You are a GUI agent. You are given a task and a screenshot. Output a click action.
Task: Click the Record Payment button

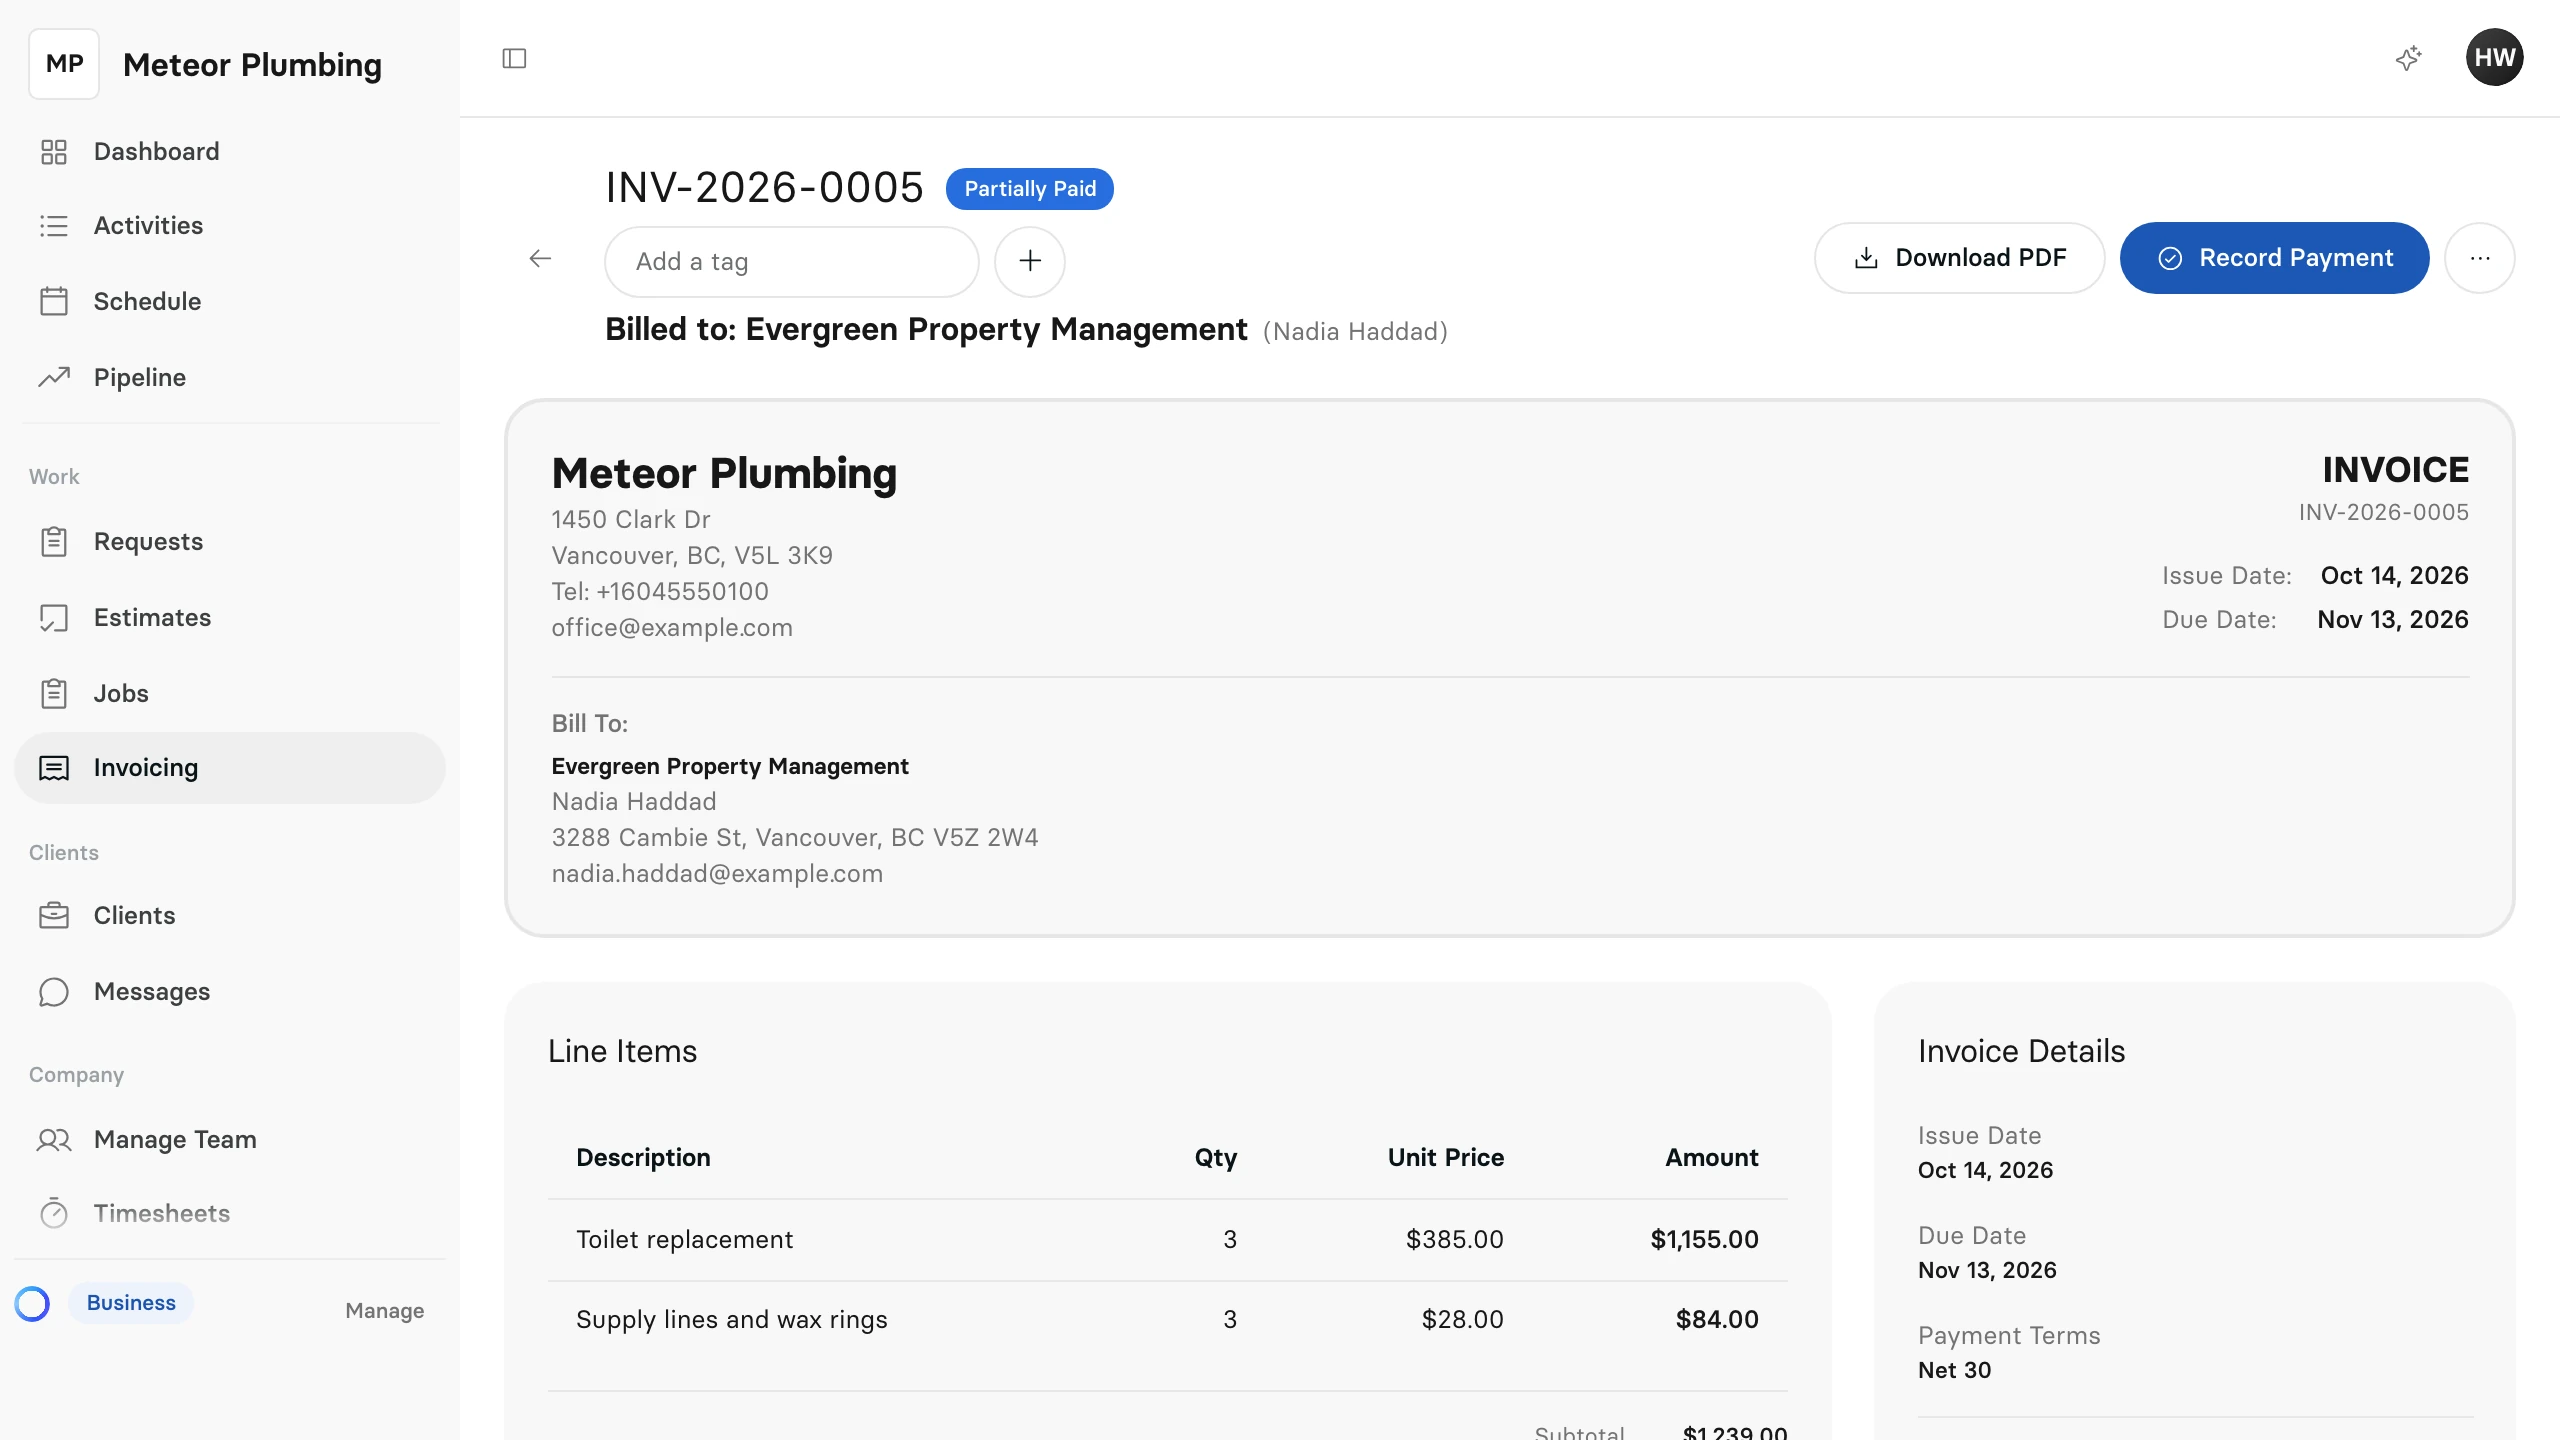[x=2274, y=258]
